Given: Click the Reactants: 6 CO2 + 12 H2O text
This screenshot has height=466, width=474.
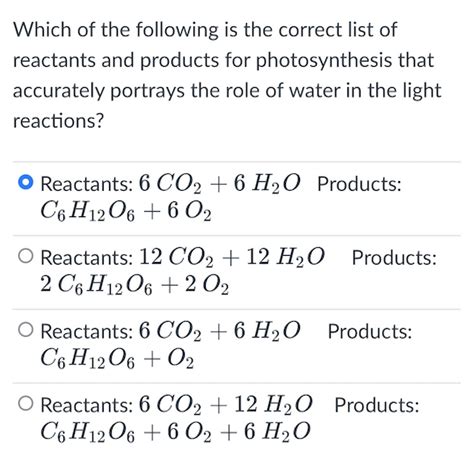Looking at the screenshot, I should [176, 405].
